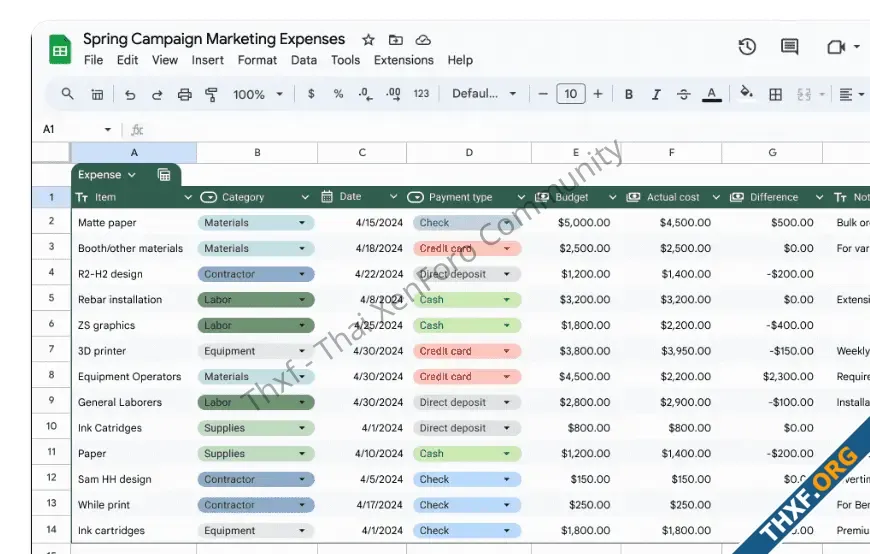The width and height of the screenshot is (870, 554).
Task: Format as percent
Action: click(x=338, y=94)
